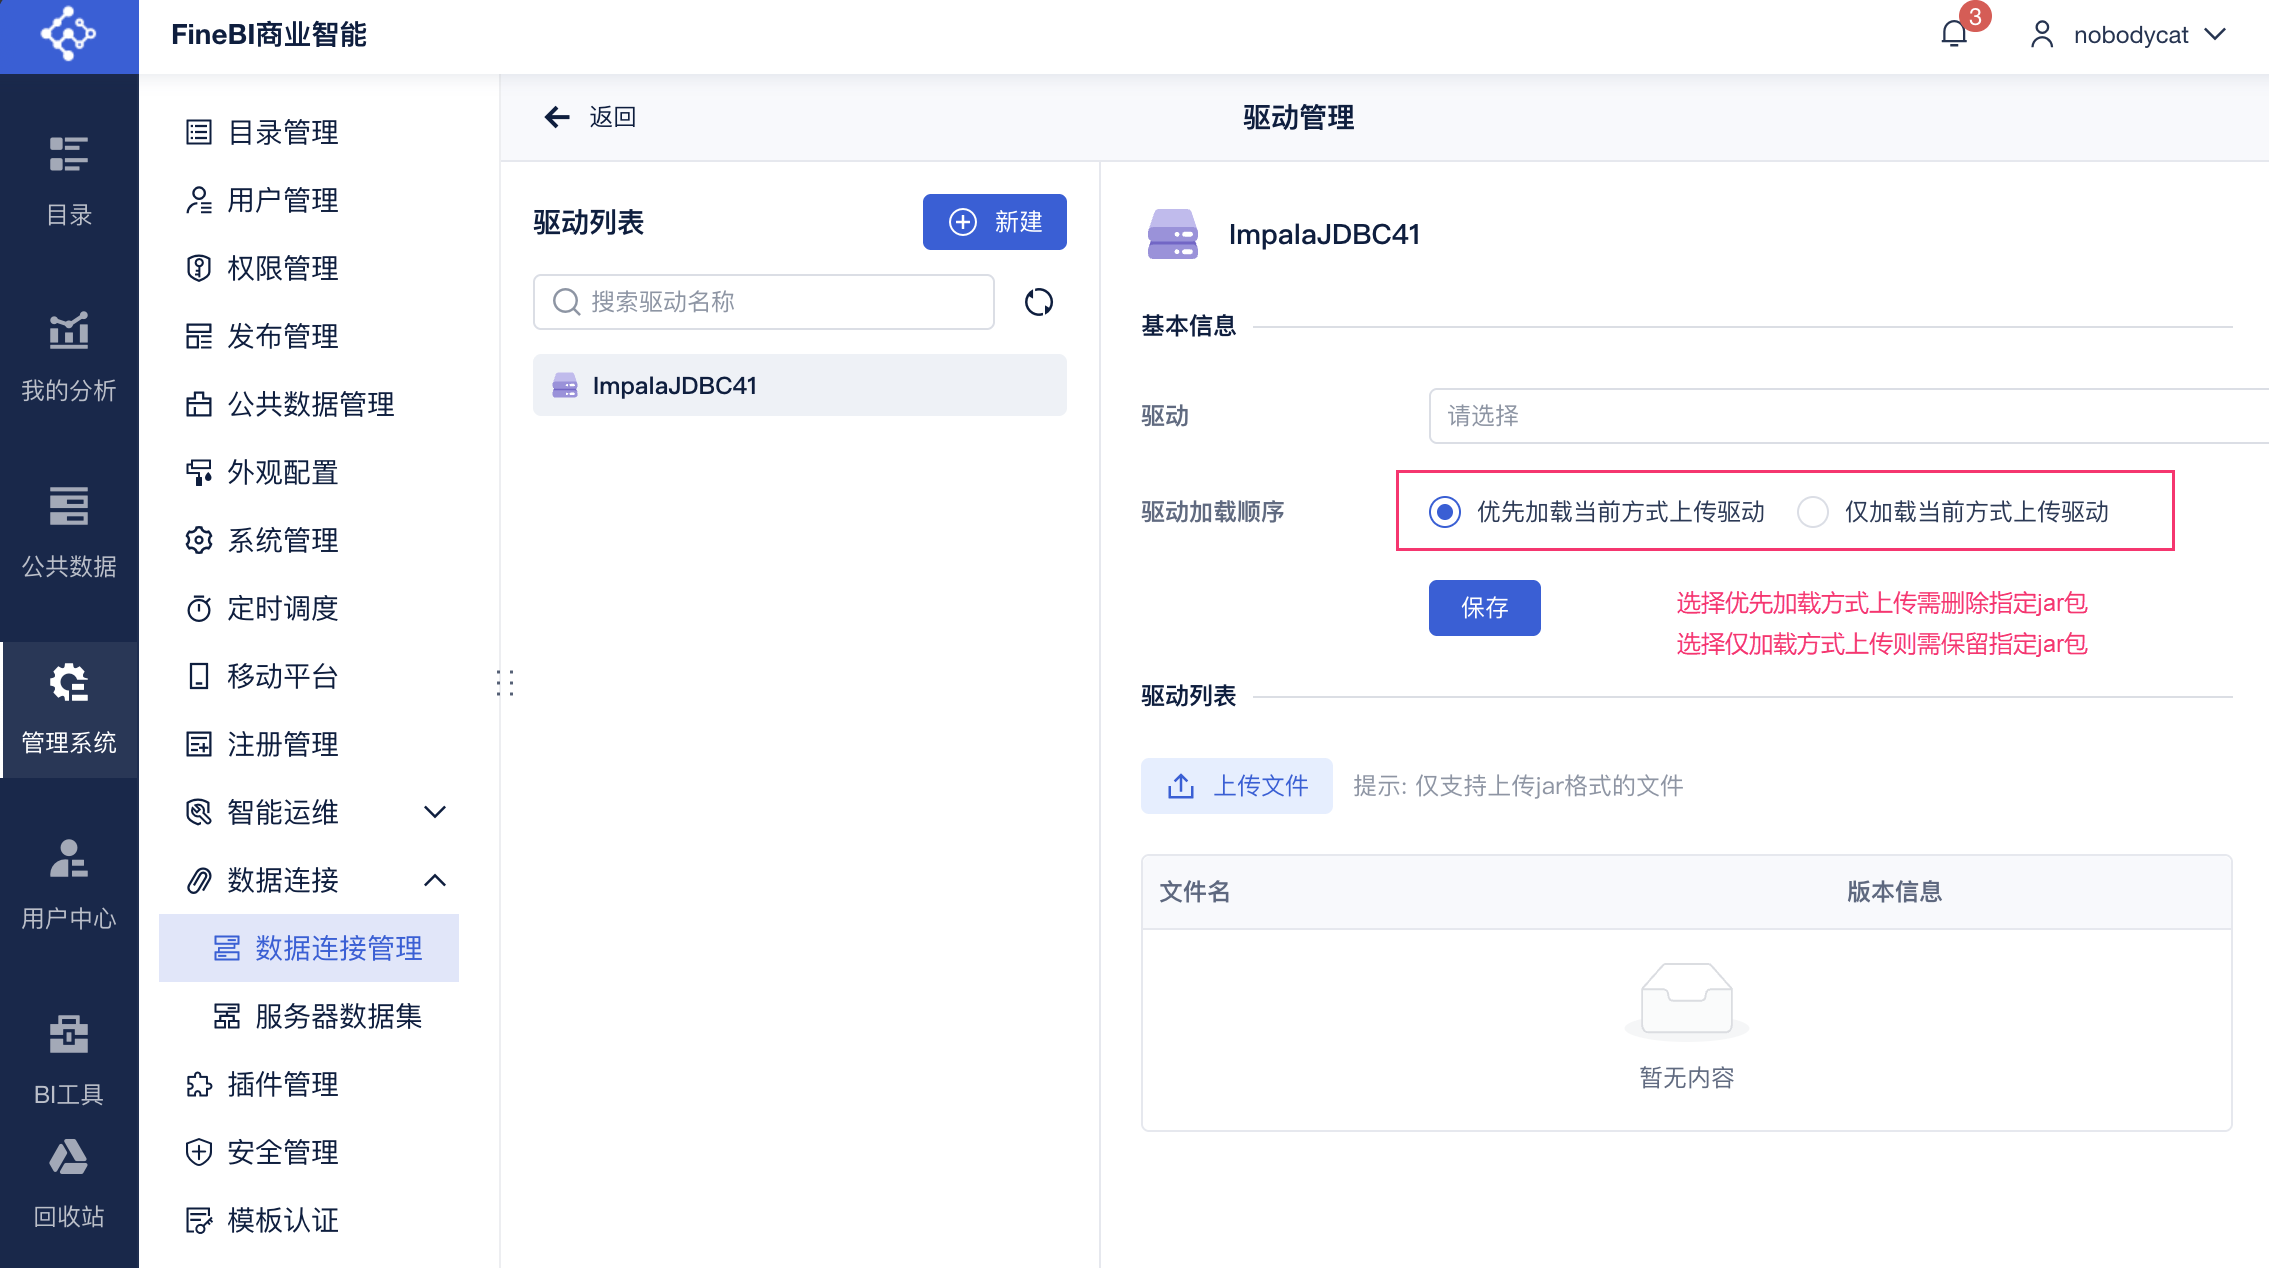Click the 目录管理 list icon
2269x1268 pixels.
click(199, 132)
